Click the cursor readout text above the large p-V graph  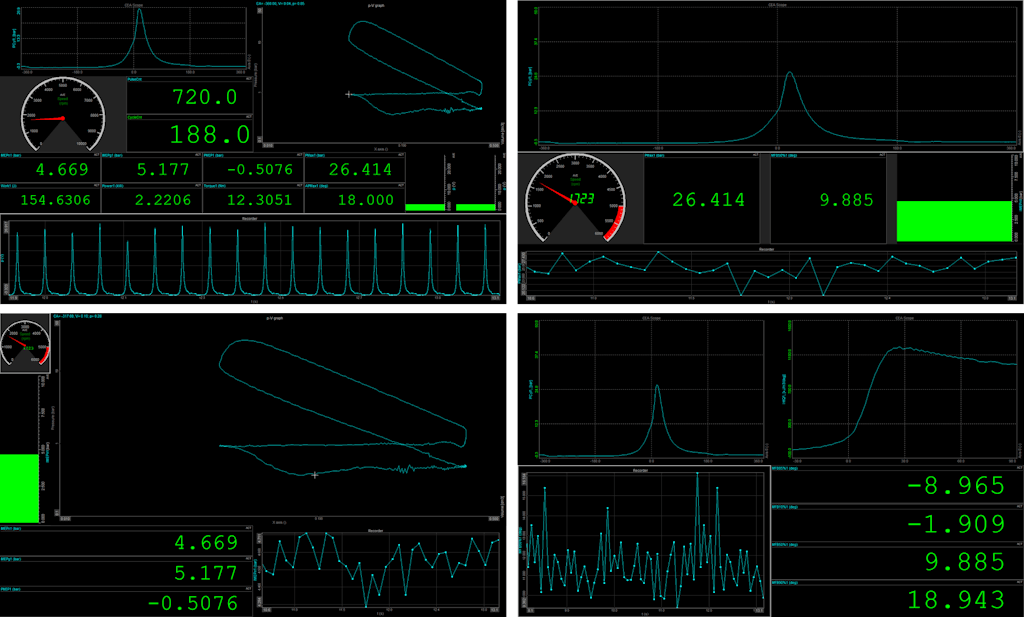point(78,316)
